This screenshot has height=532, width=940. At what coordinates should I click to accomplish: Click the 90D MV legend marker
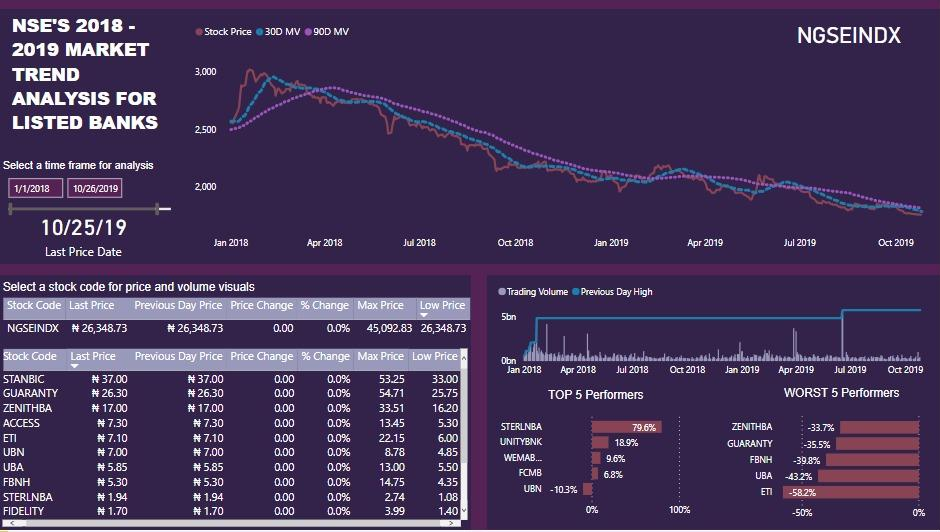coord(308,32)
